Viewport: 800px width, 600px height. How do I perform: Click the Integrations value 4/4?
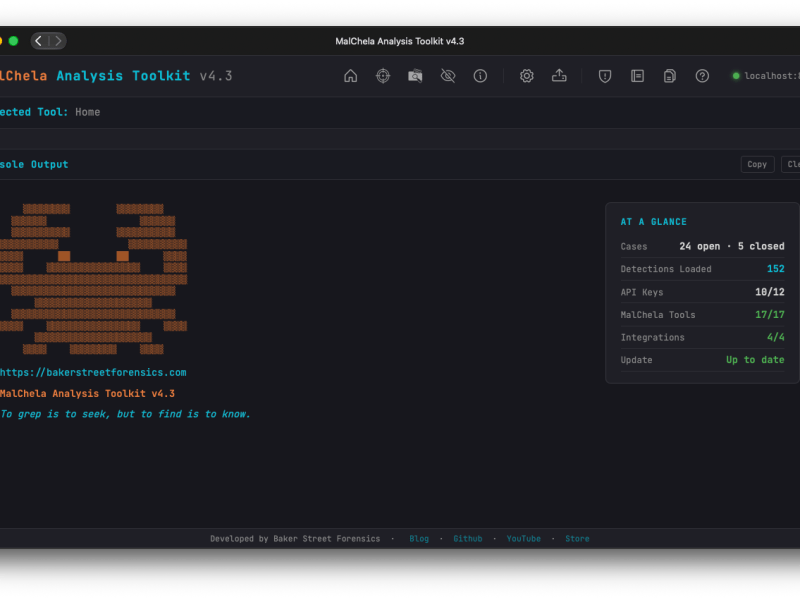(776, 337)
